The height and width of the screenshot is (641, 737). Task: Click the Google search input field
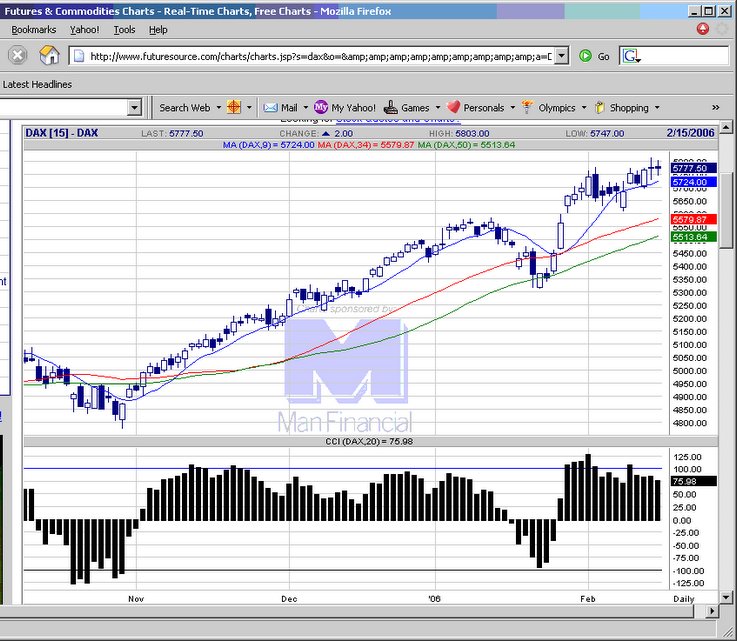click(x=685, y=56)
